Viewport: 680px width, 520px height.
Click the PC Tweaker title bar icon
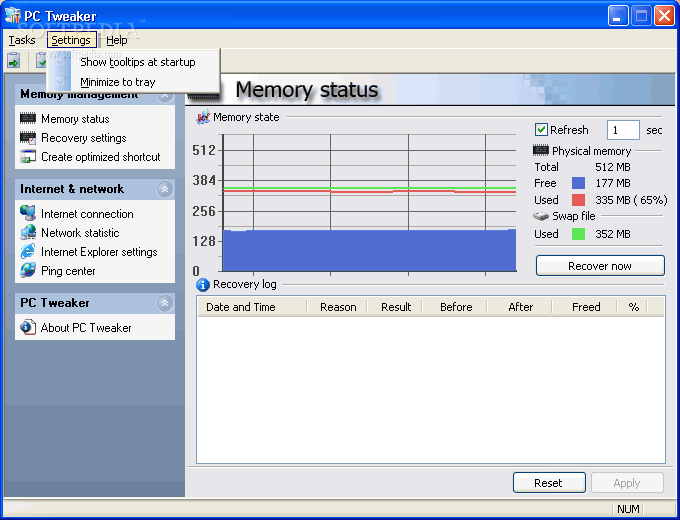[13, 16]
